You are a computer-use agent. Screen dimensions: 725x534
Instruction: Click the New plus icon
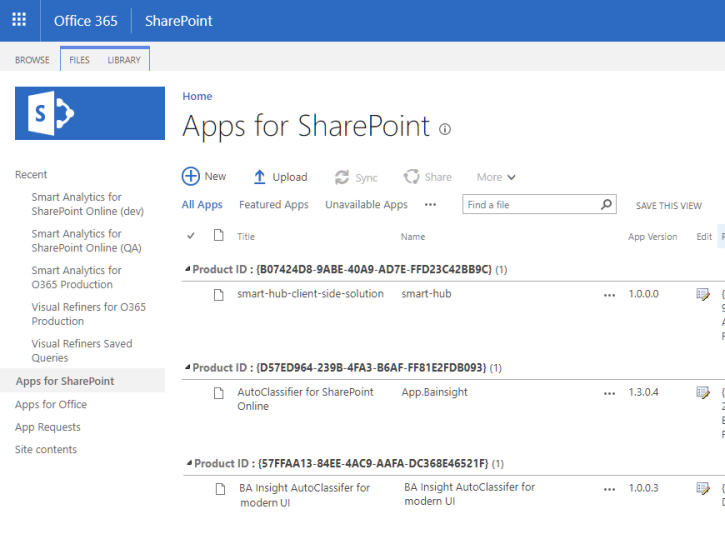pos(191,176)
